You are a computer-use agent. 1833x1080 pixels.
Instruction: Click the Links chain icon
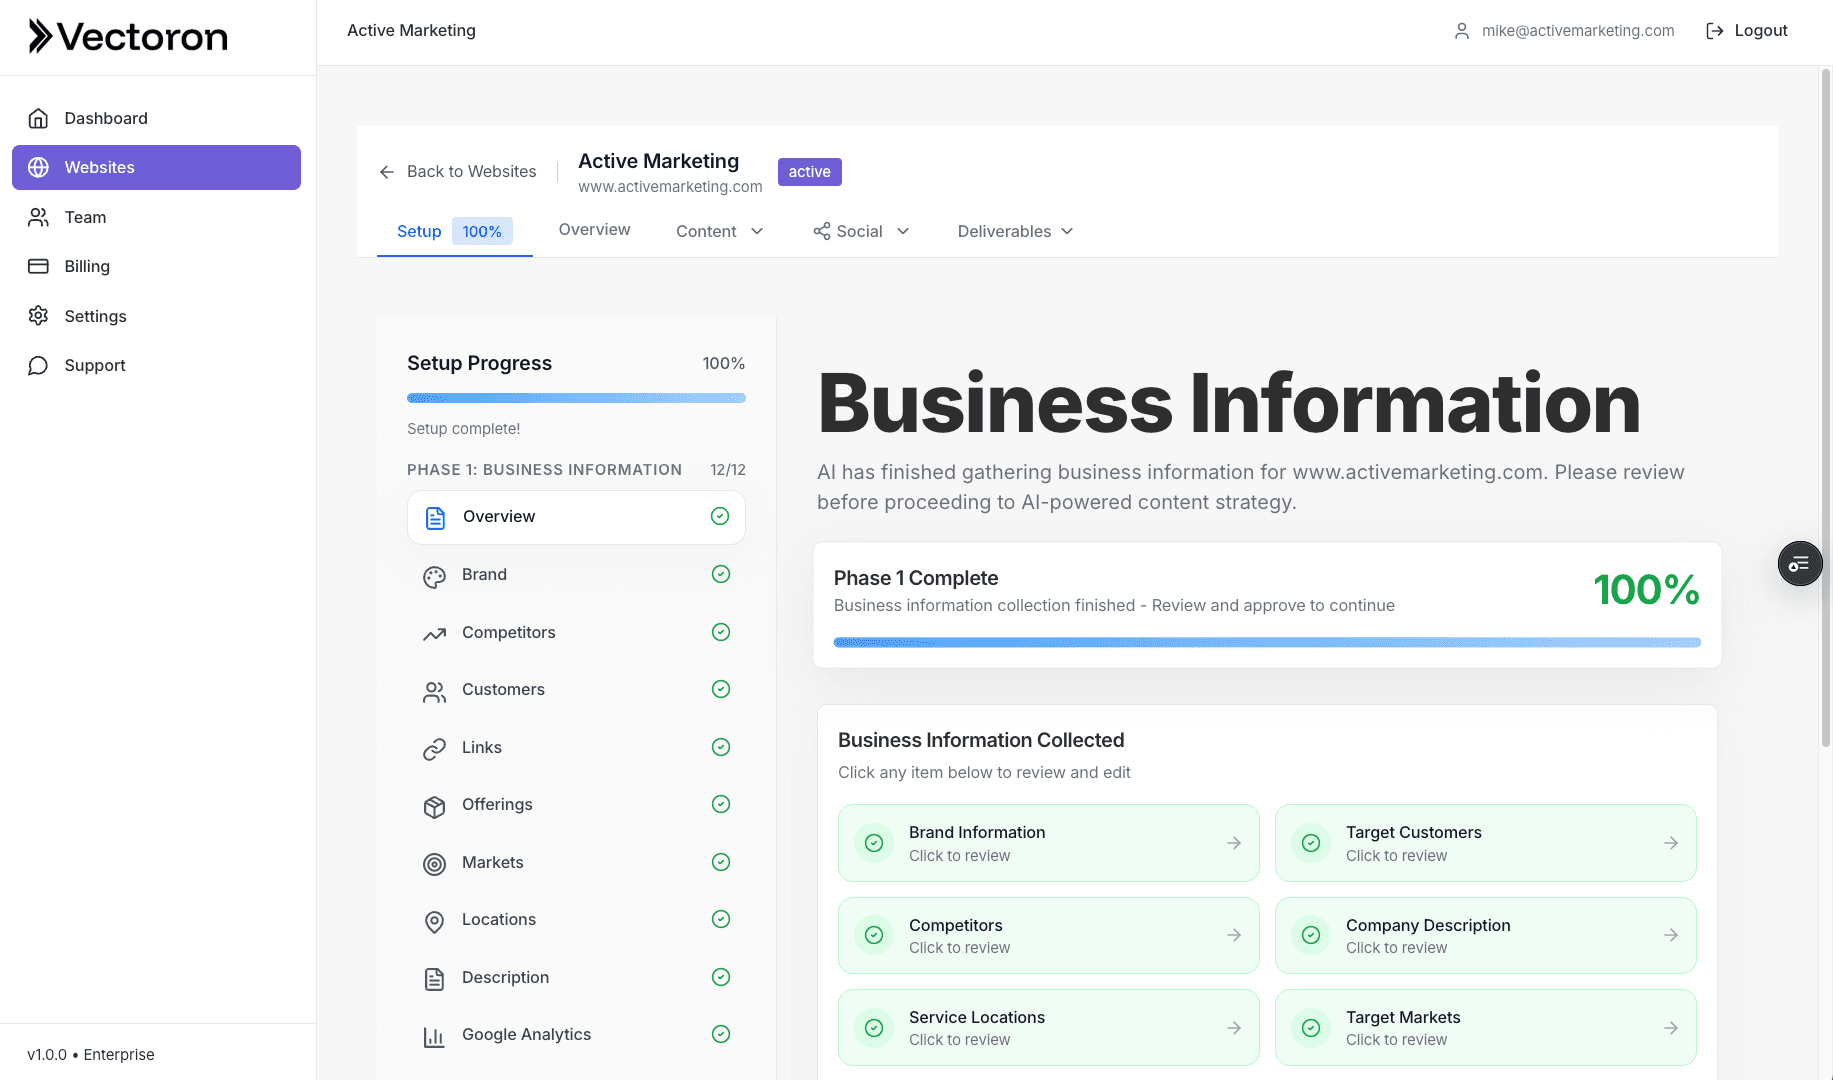tap(434, 747)
